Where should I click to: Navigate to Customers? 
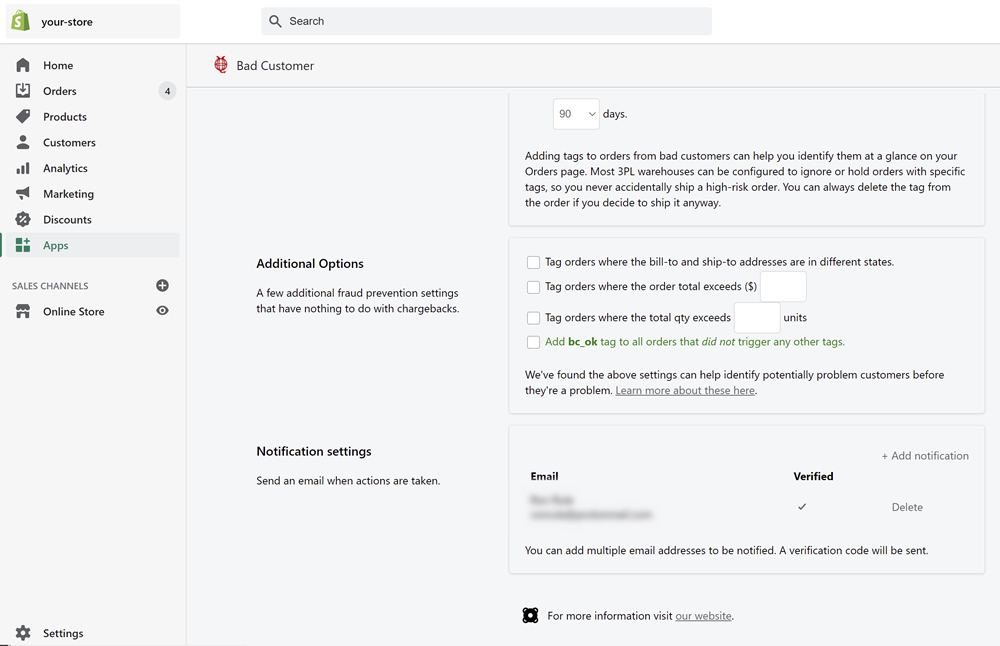tap(70, 142)
